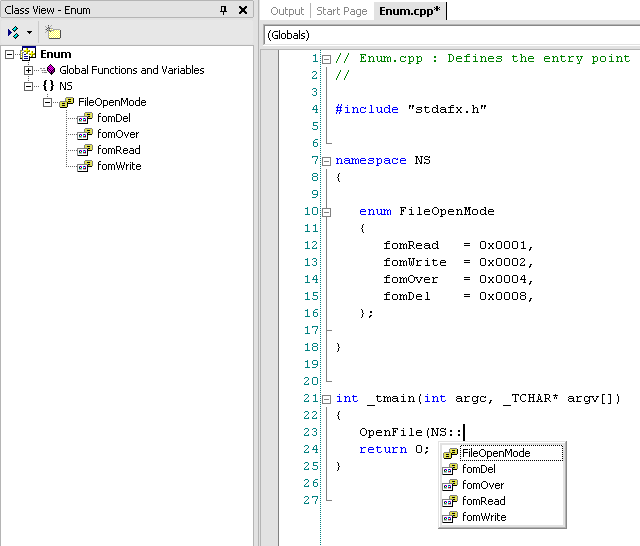Click the fomRead enum member icon in tree
Screen dimensions: 640x546
(x=84, y=150)
